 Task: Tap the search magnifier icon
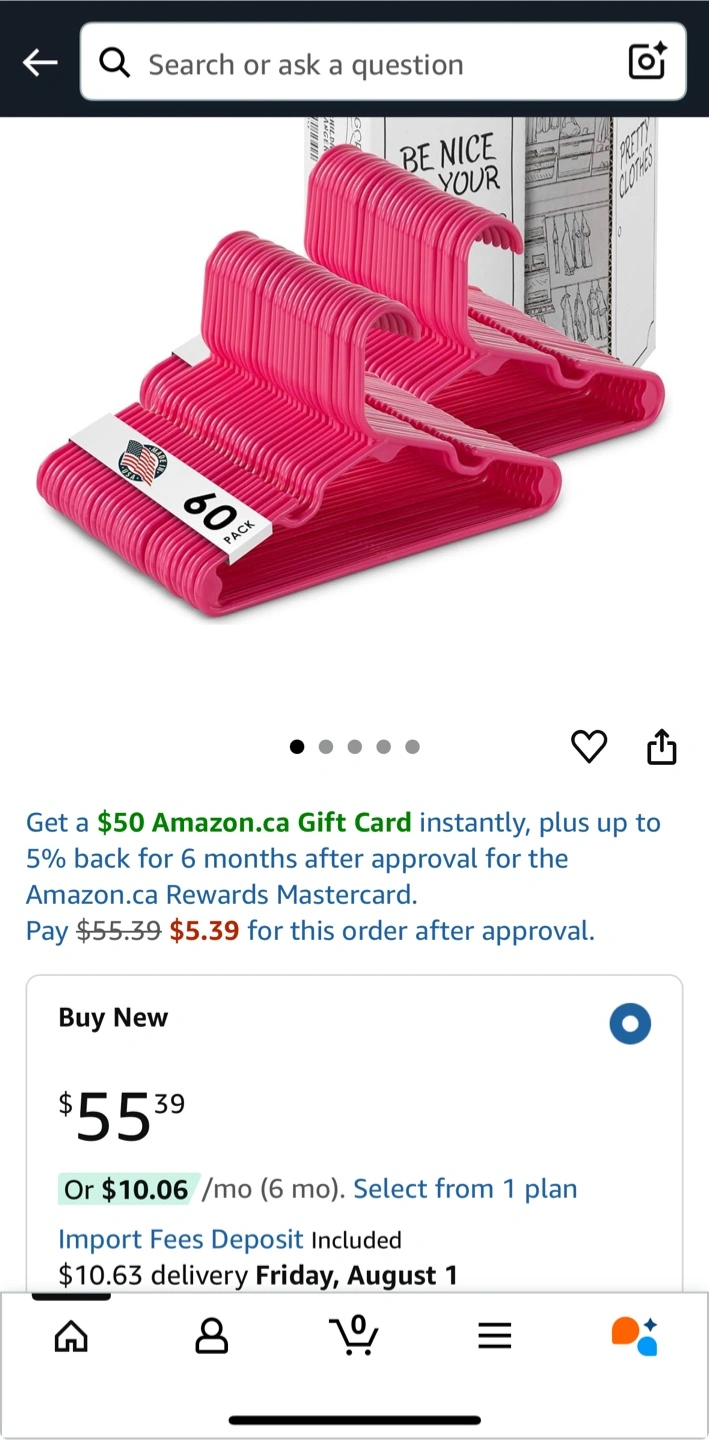click(x=115, y=63)
